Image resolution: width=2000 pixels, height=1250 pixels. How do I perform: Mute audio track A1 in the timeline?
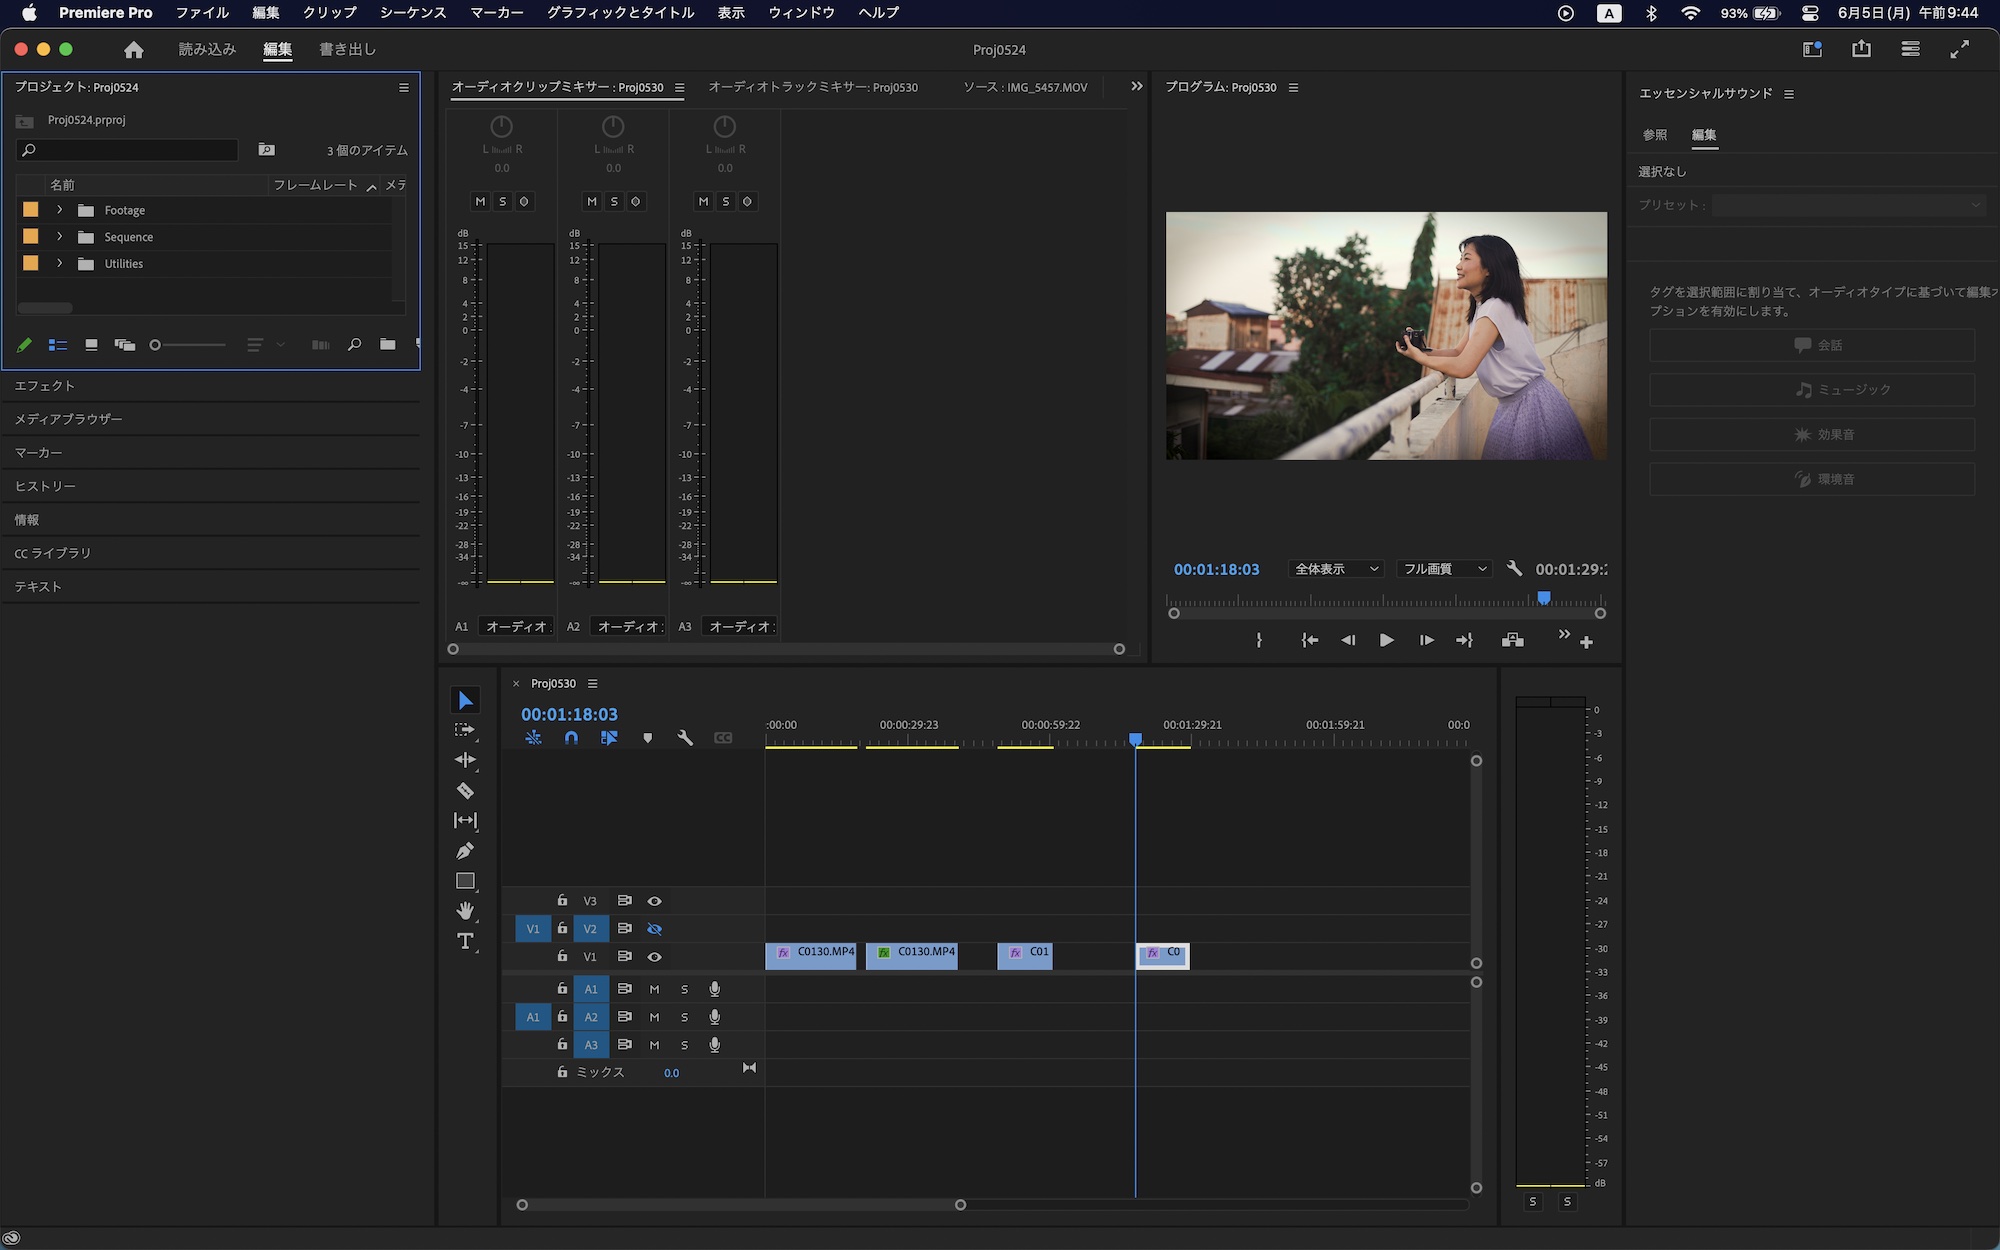tap(655, 989)
